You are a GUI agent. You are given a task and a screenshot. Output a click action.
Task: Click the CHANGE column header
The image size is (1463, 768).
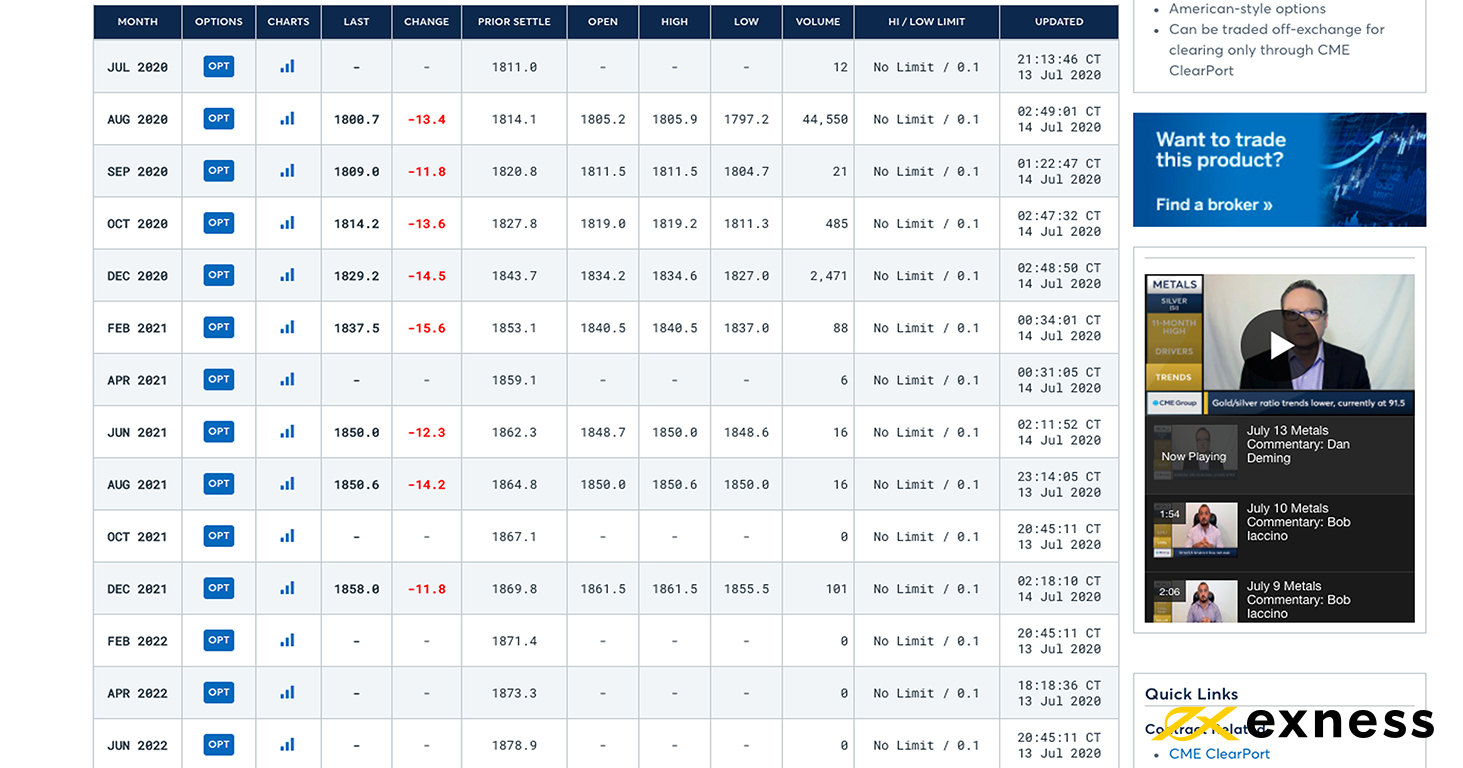(x=427, y=22)
